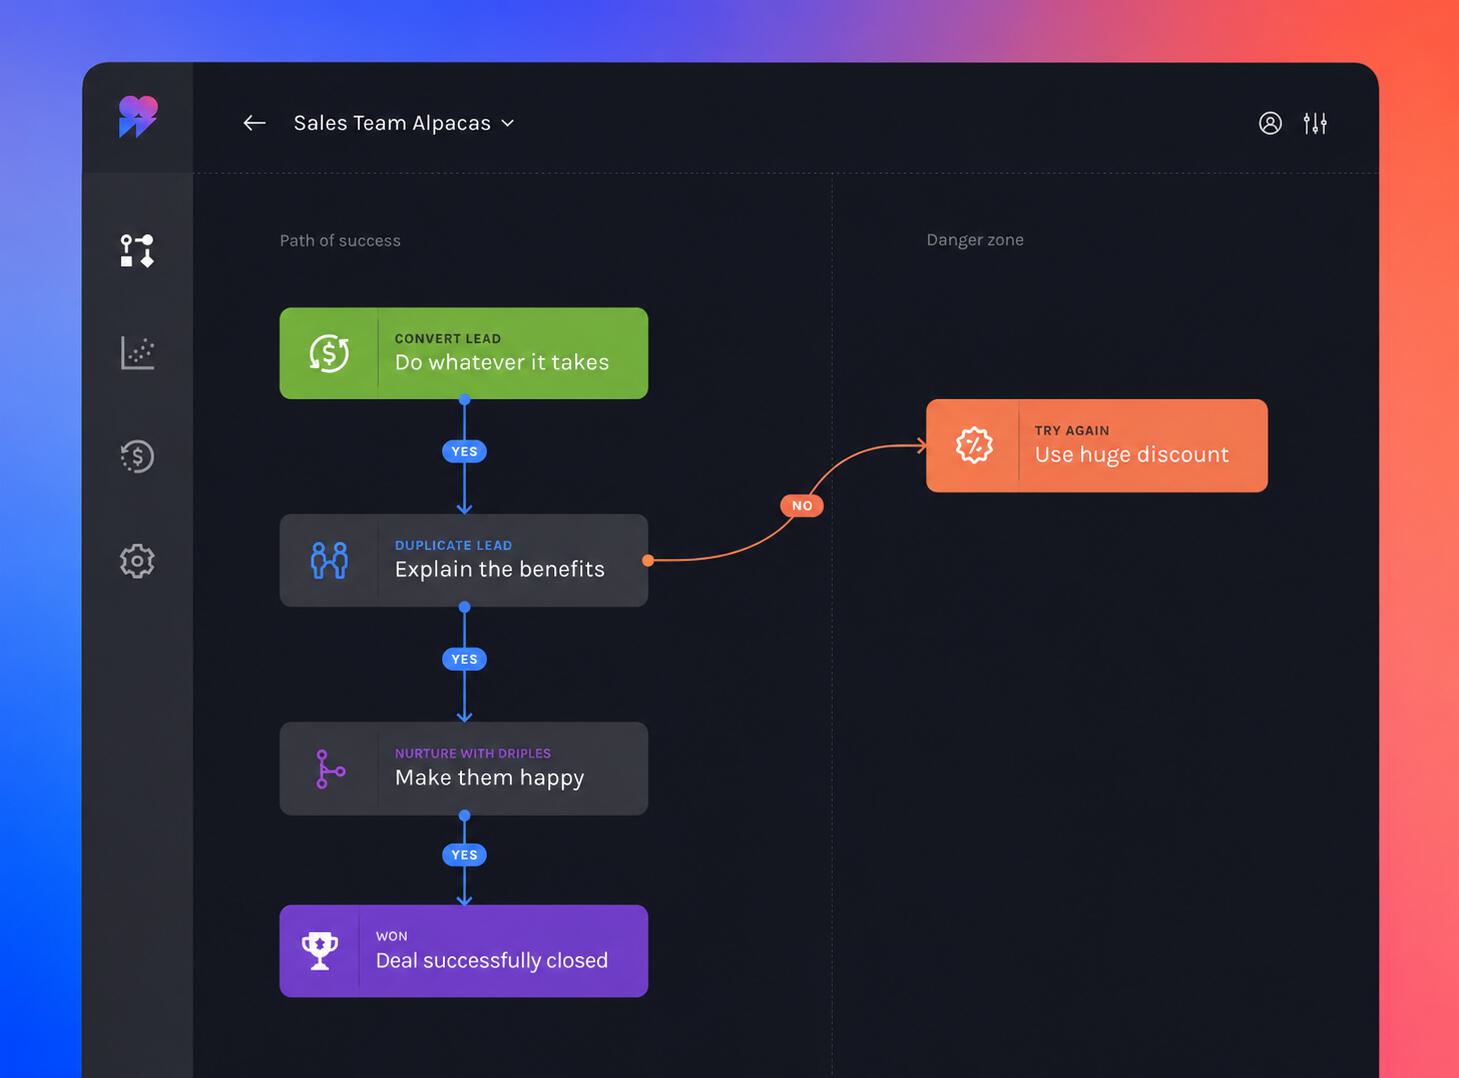Screen dimensions: 1459x1078
Task: Select the Explain the benefits step
Action: [x=464, y=560]
